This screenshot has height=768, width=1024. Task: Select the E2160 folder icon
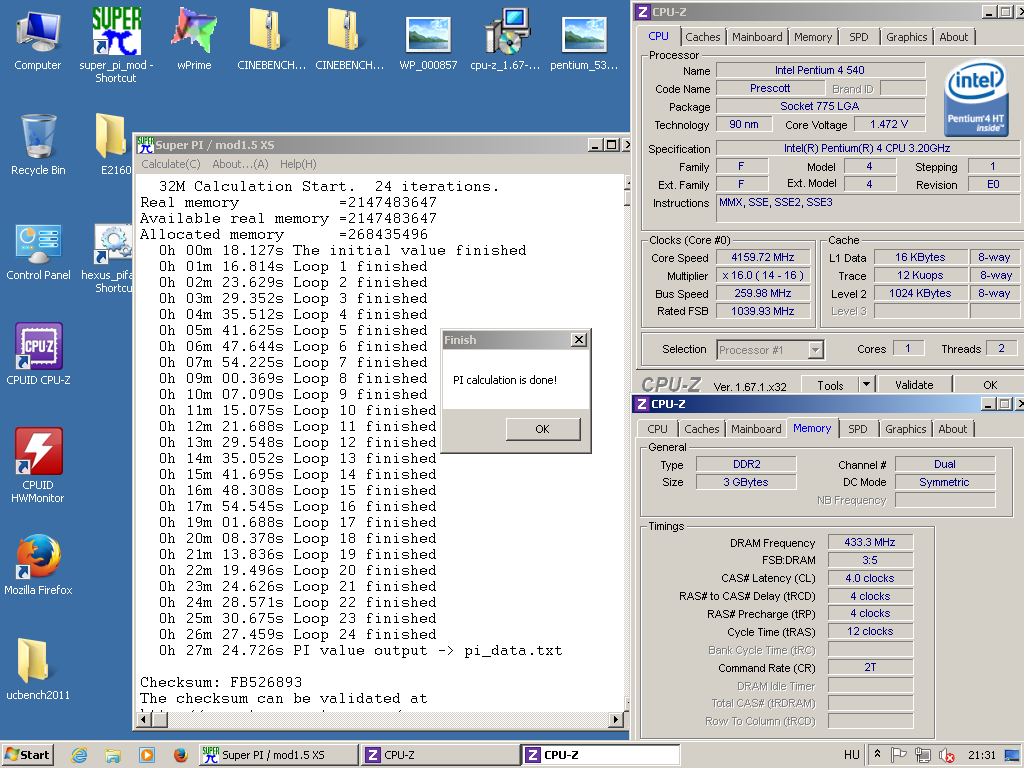click(112, 145)
